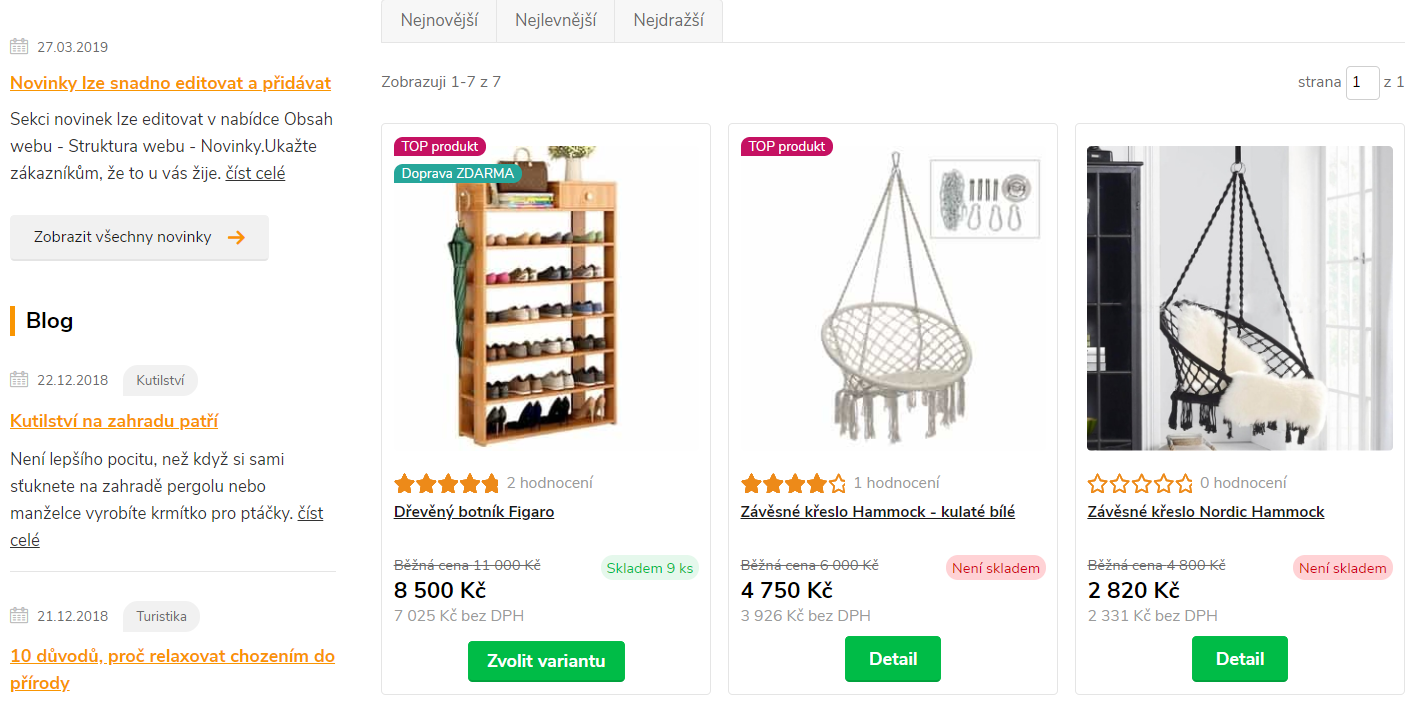Click the calendar icon beside 27.03.2019

coord(19,47)
